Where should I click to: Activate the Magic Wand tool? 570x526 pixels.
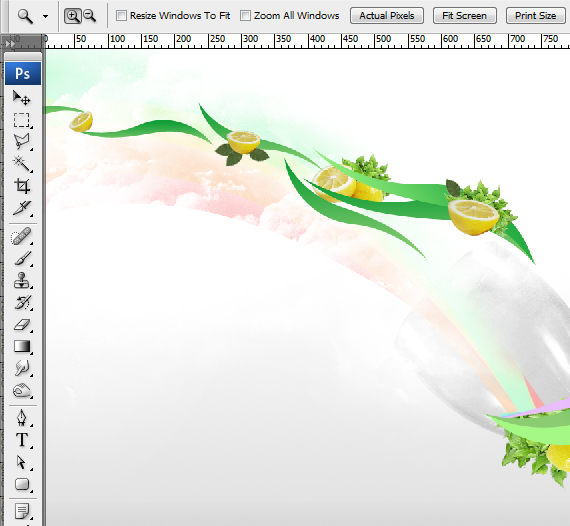[x=21, y=164]
